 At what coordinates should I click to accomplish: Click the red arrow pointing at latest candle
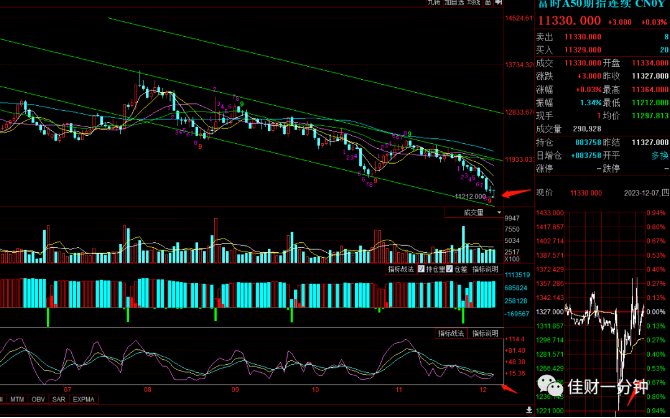(x=517, y=193)
